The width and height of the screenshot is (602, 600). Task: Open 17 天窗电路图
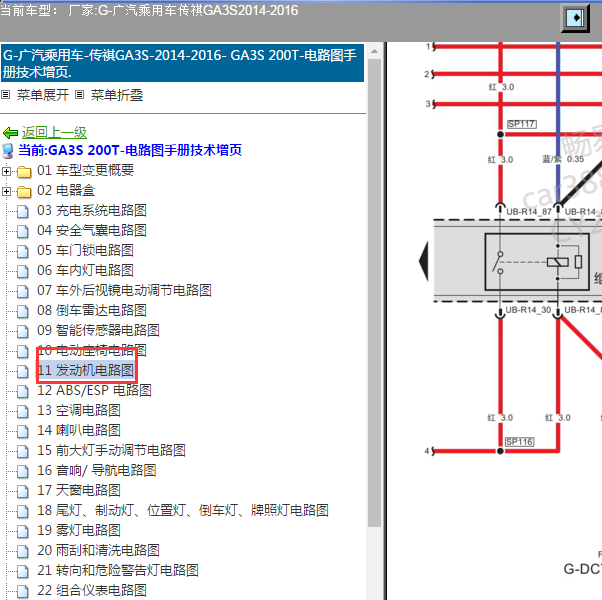pyautogui.click(x=79, y=490)
